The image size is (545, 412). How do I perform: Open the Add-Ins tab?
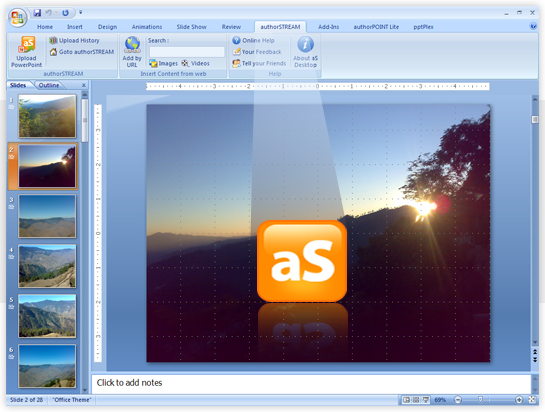[328, 27]
